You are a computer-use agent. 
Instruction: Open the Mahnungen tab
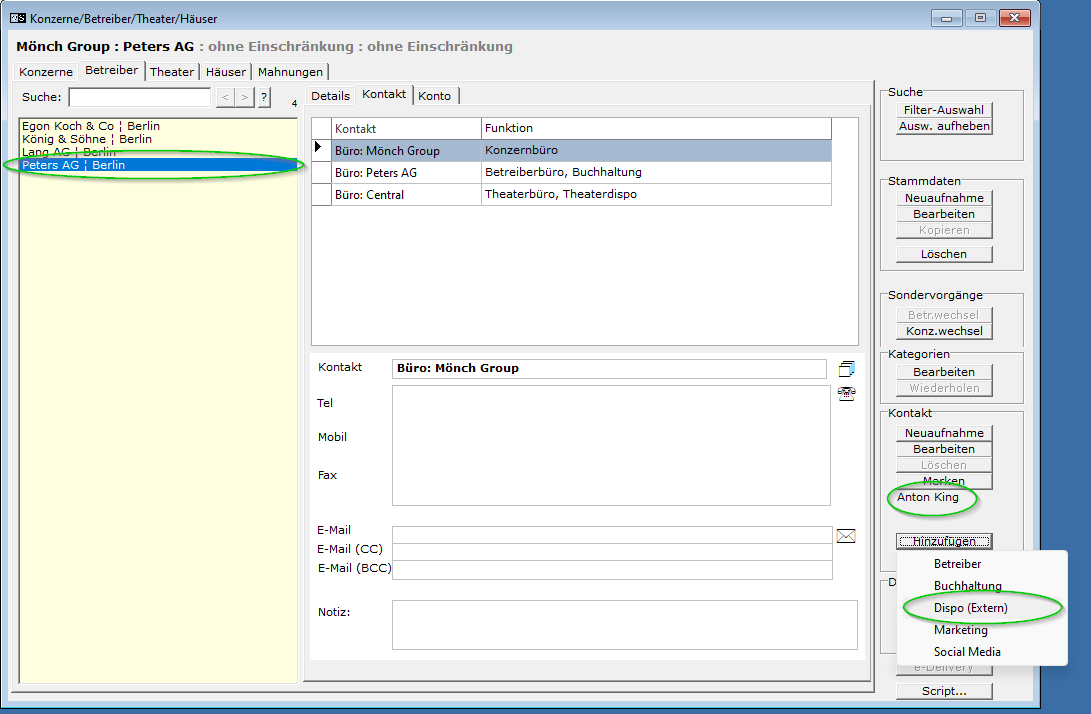(x=290, y=72)
